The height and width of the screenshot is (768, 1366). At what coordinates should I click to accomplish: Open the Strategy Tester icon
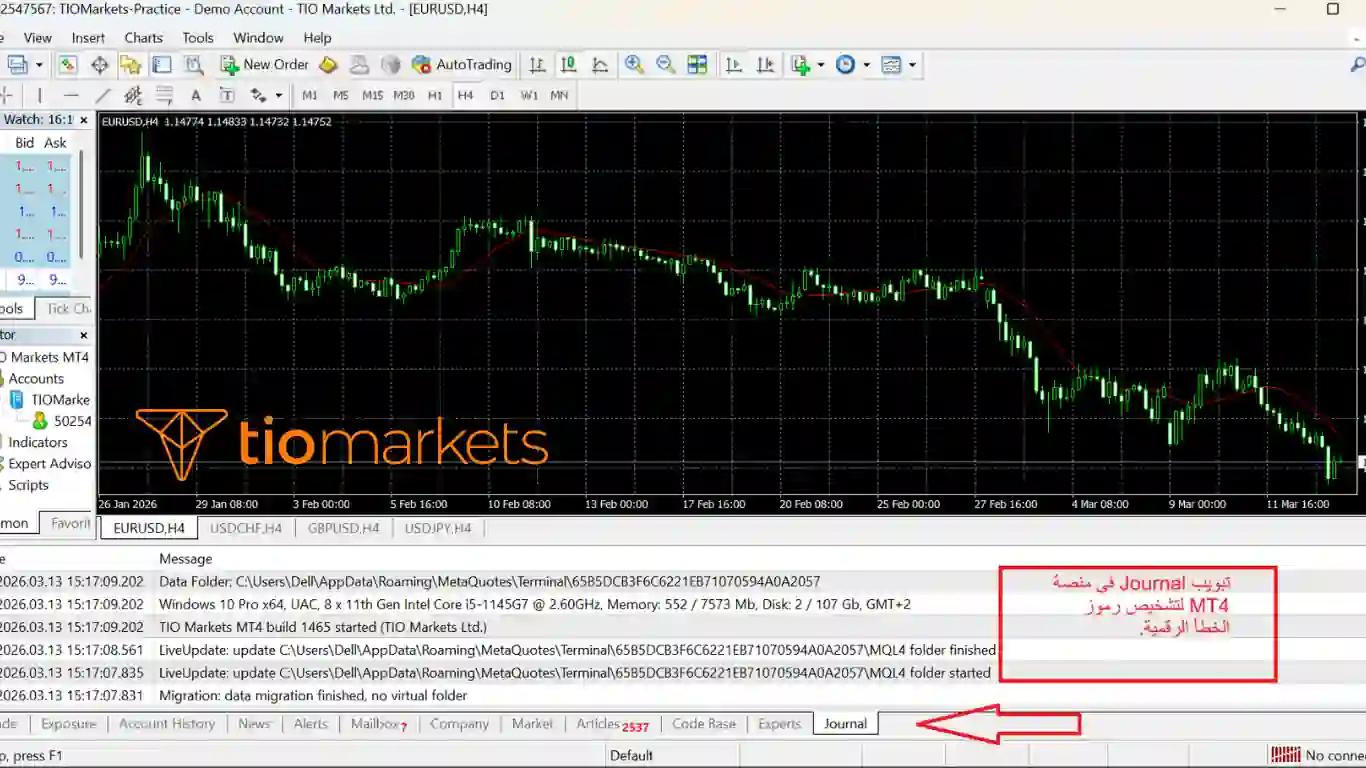click(194, 65)
